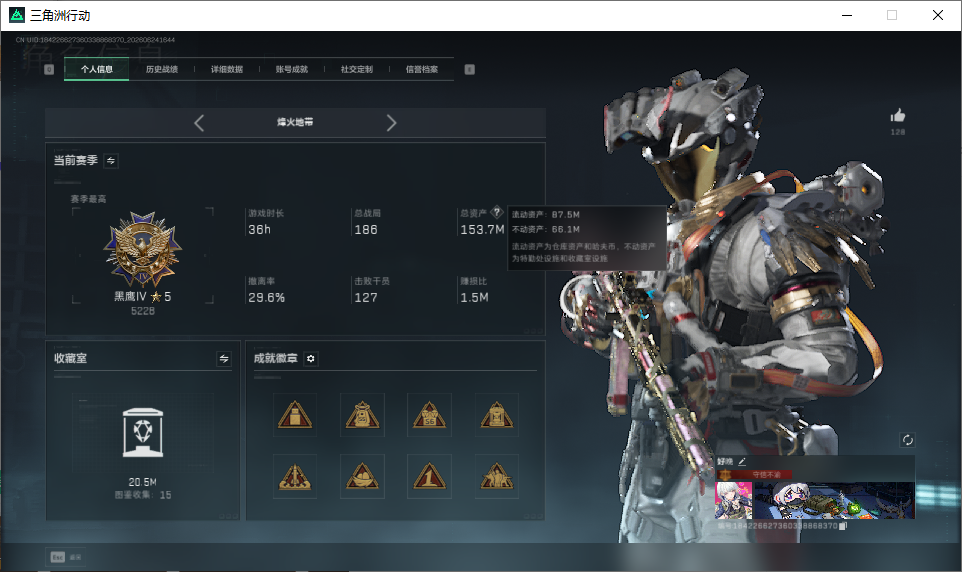Click the rank score 5228
The image size is (962, 572).
[x=143, y=312]
